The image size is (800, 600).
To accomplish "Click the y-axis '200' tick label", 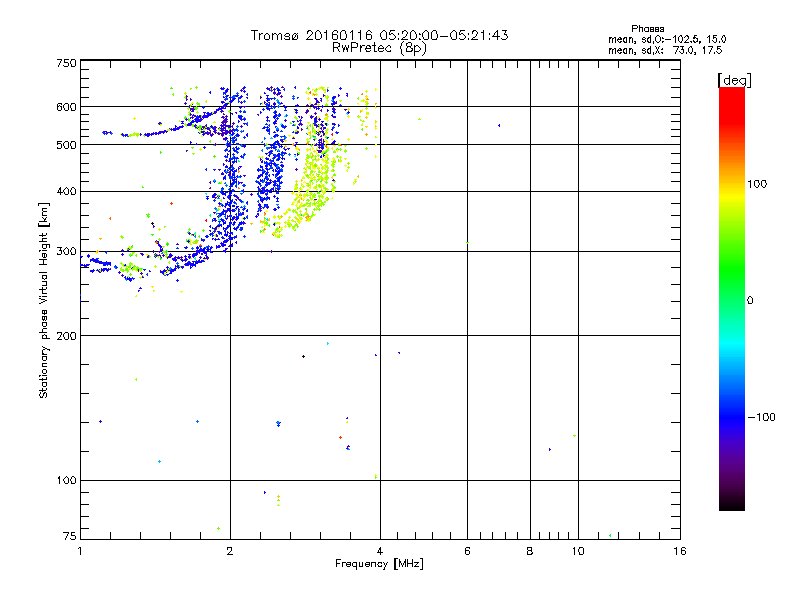I will (x=66, y=336).
